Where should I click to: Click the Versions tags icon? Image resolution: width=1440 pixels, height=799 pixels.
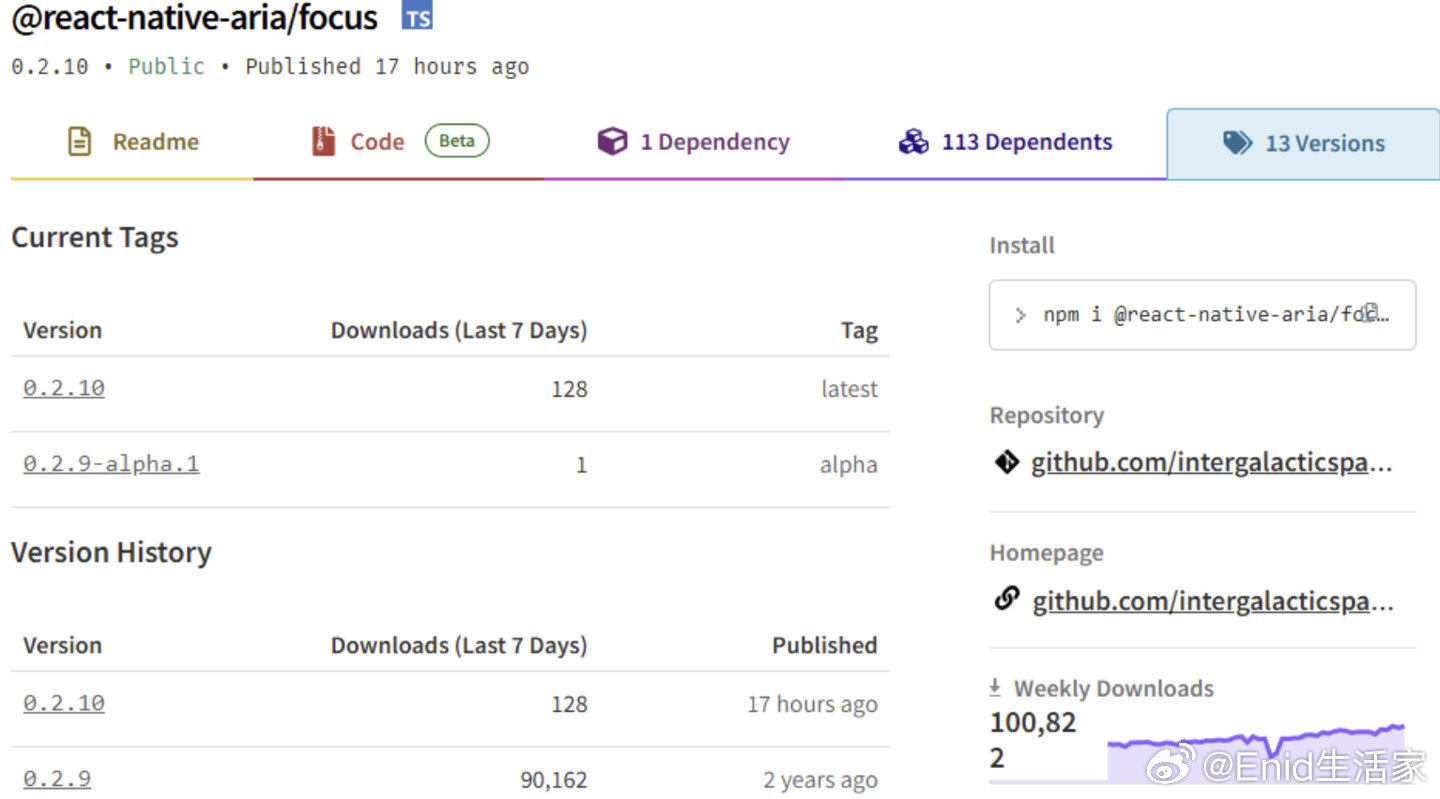pos(1237,143)
